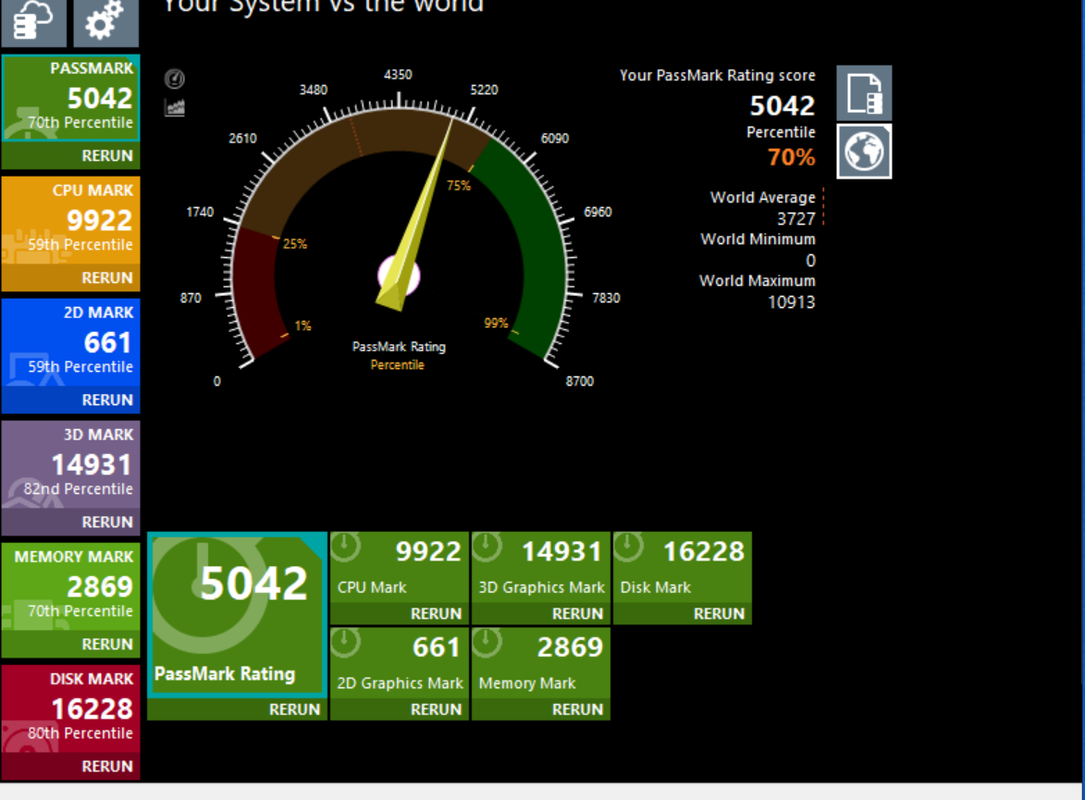1085x800 pixels.
Task: Select the distribution chart view icon
Action: click(x=174, y=107)
